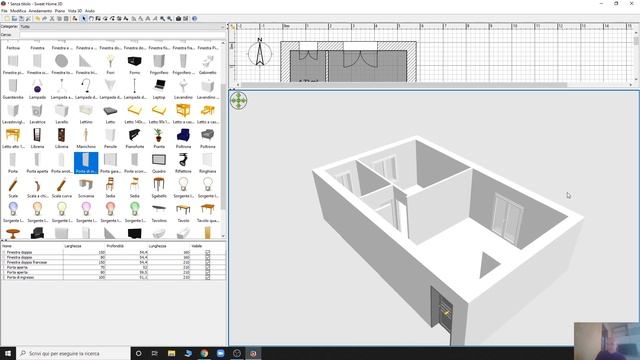The image size is (640, 360).
Task: Select Scala curva staircase item
Action: click(x=62, y=187)
